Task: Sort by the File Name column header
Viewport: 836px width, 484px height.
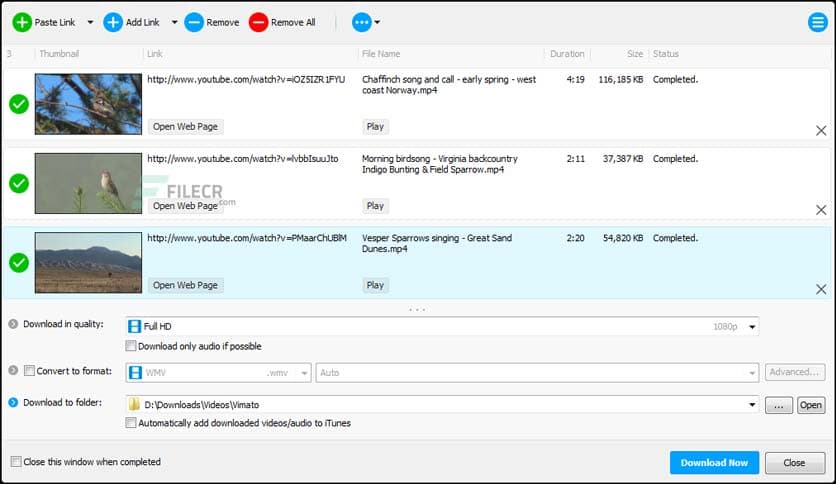Action: point(381,54)
